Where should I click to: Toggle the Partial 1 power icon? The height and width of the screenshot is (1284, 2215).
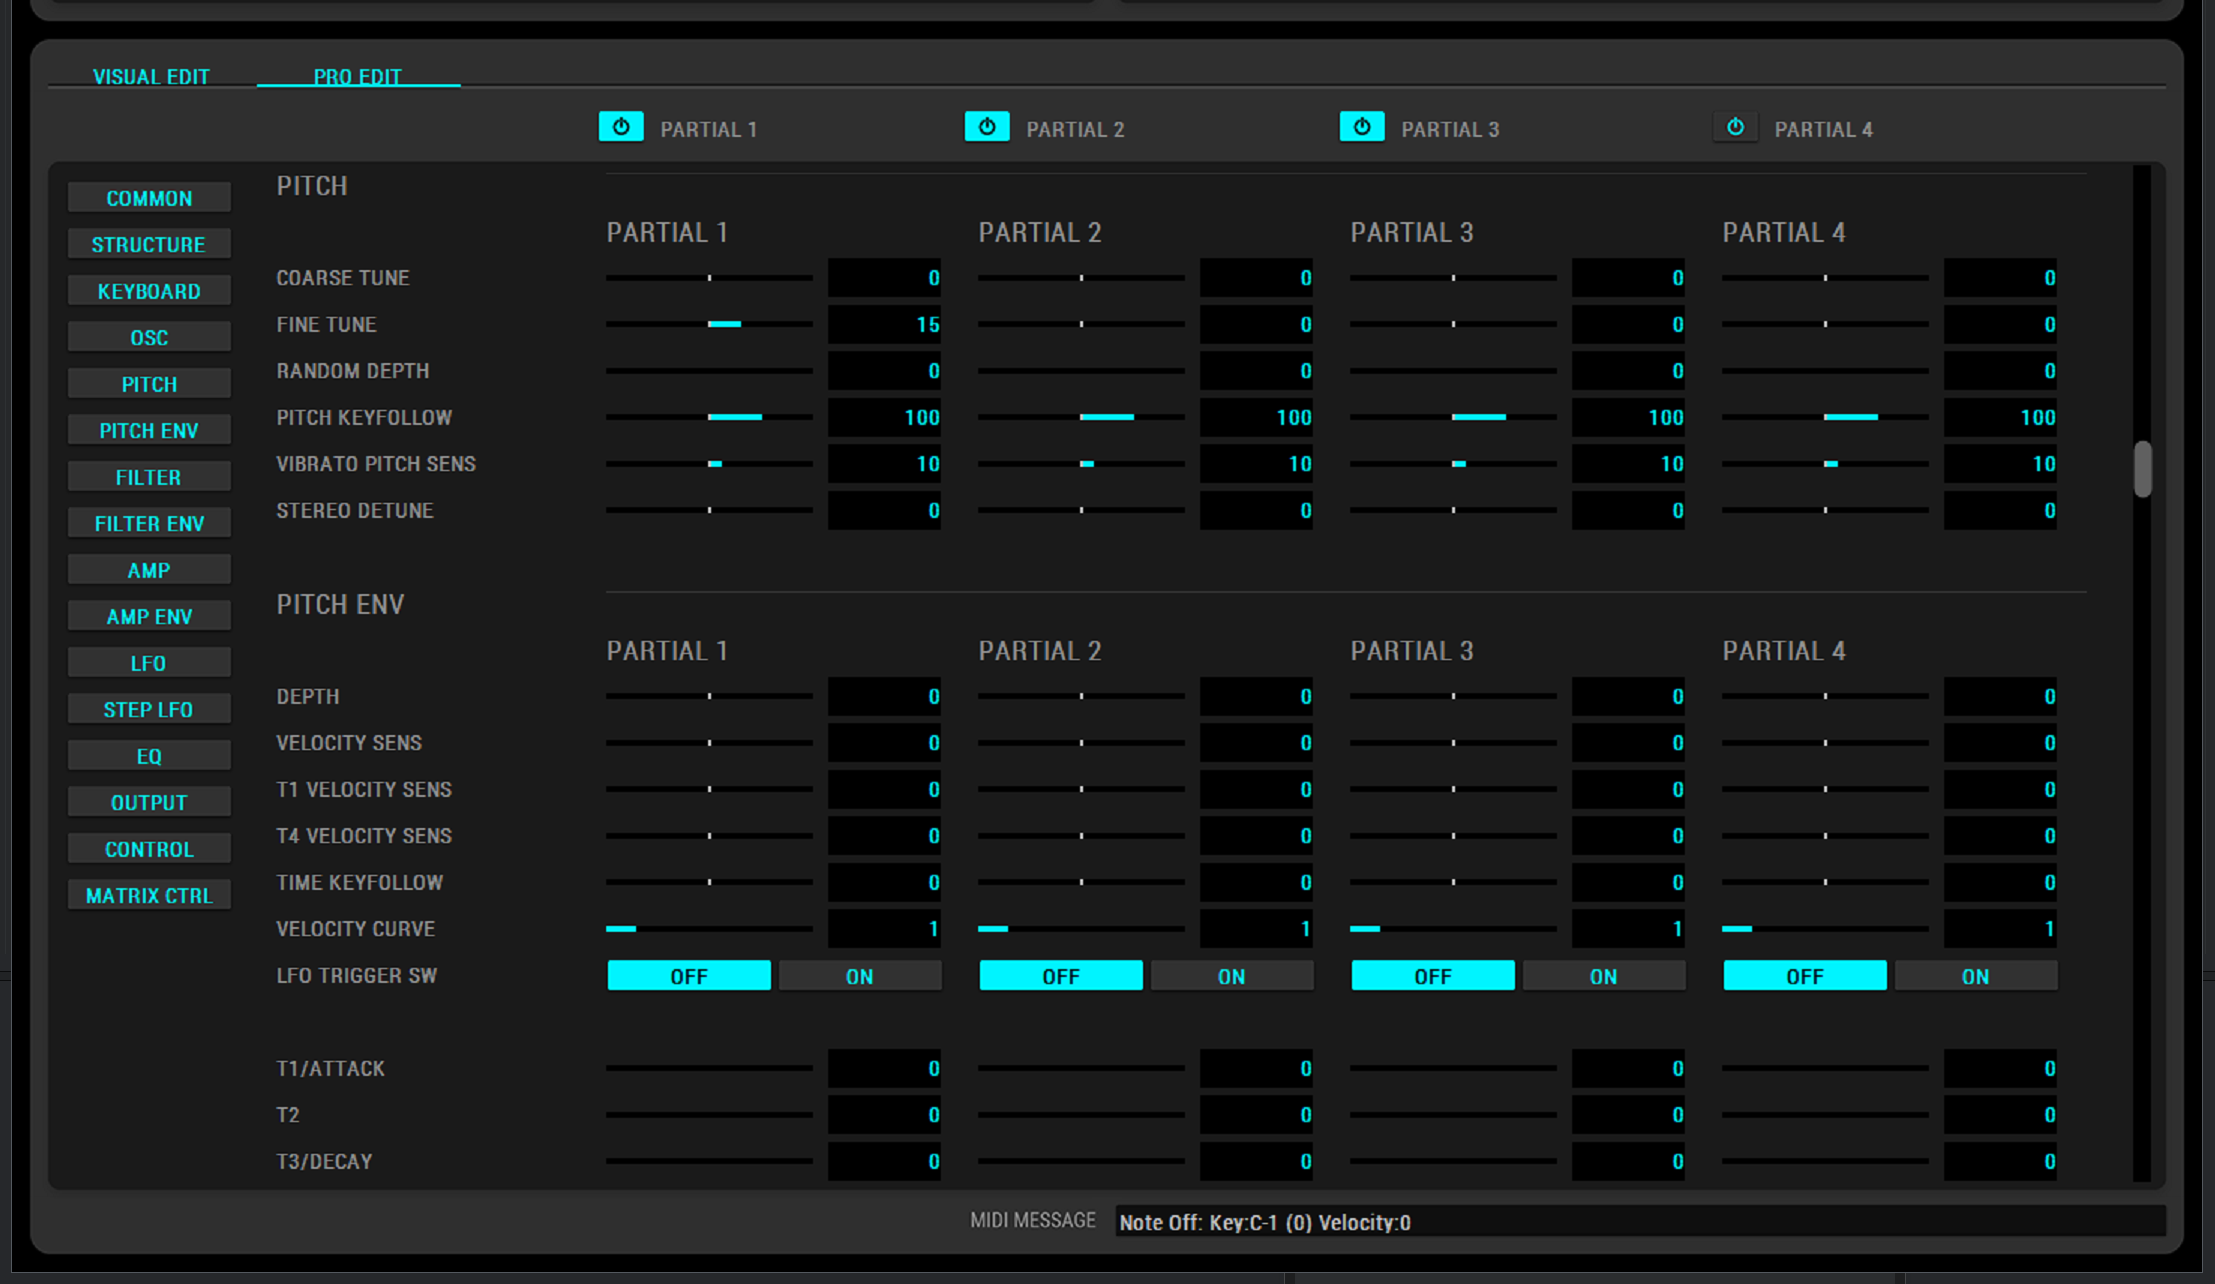pyautogui.click(x=621, y=127)
